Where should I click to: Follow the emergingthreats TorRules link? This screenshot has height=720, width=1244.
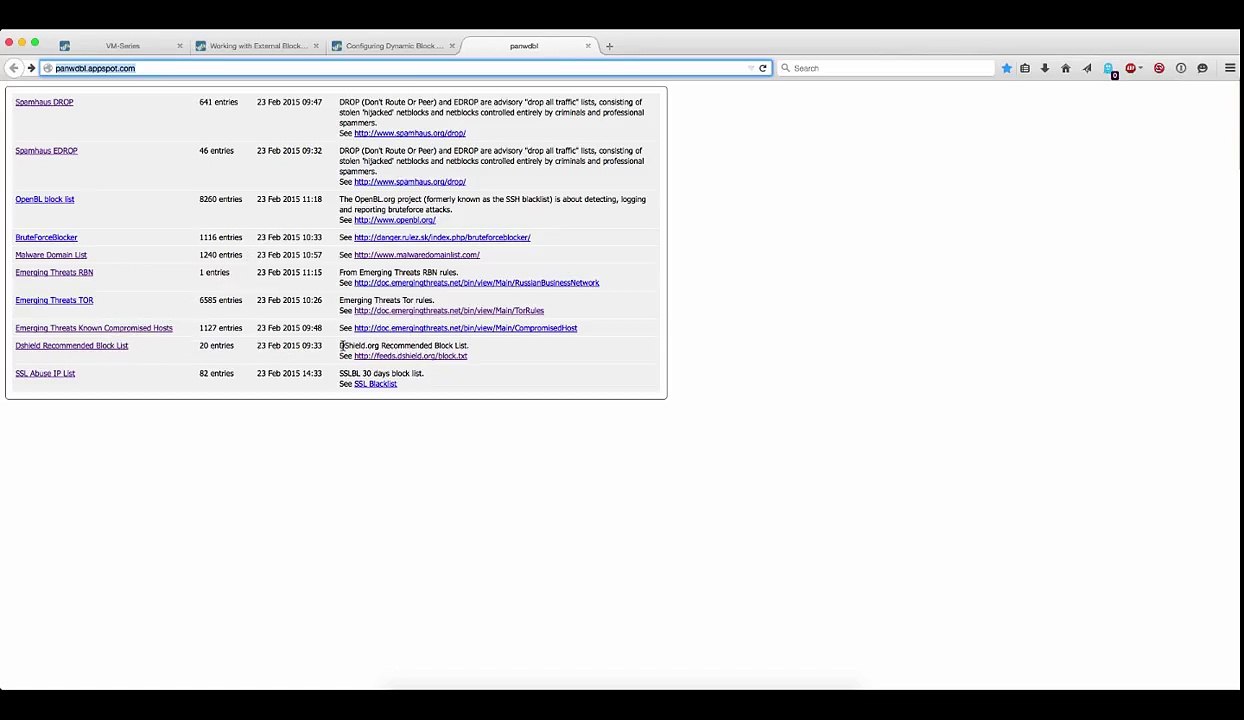pos(449,311)
